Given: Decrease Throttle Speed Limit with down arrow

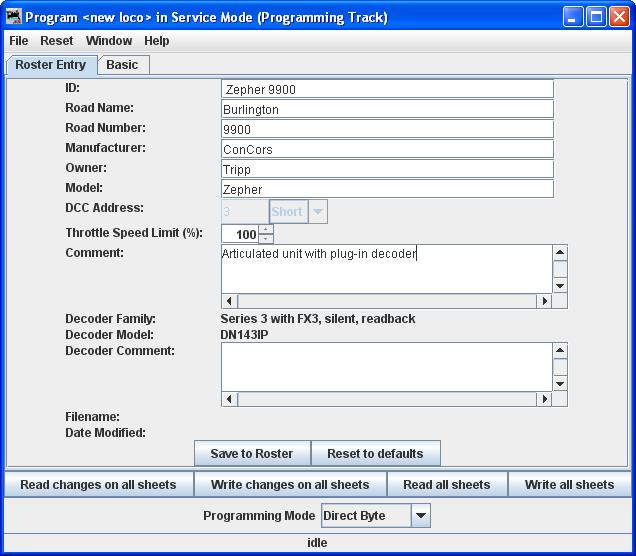Looking at the screenshot, I should (x=265, y=239).
